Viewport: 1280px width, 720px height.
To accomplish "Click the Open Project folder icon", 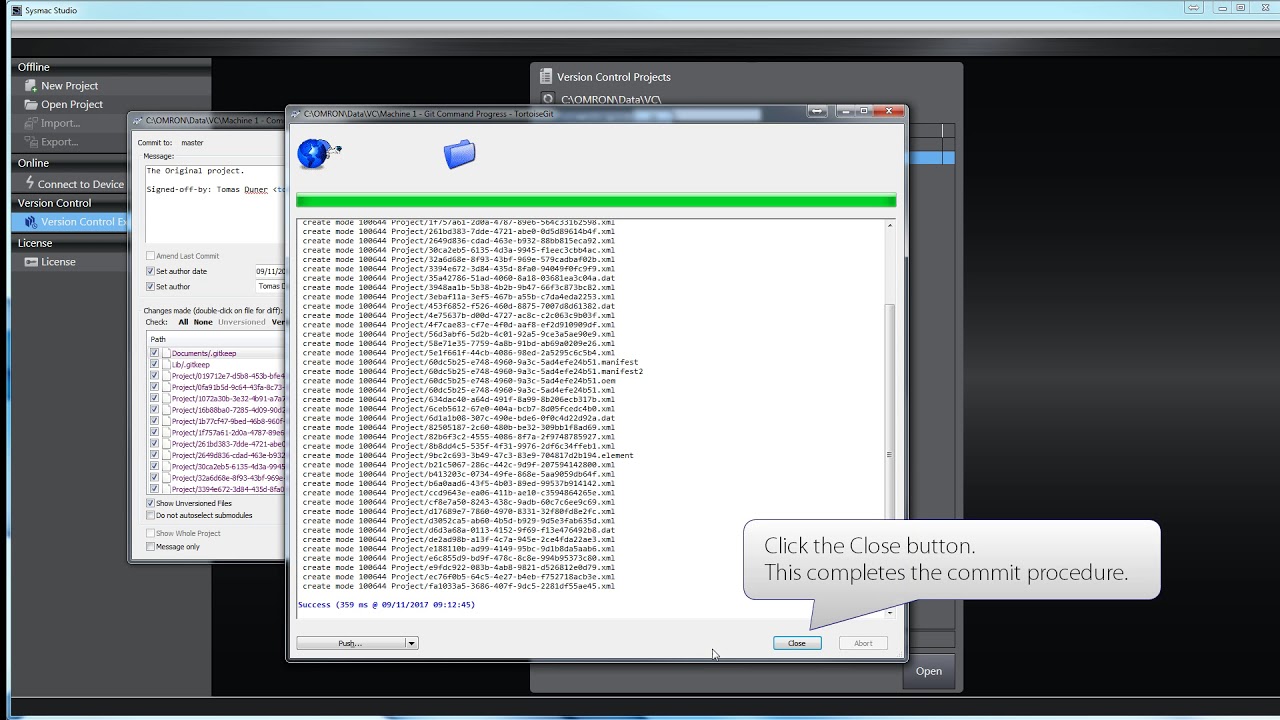I will click(31, 104).
